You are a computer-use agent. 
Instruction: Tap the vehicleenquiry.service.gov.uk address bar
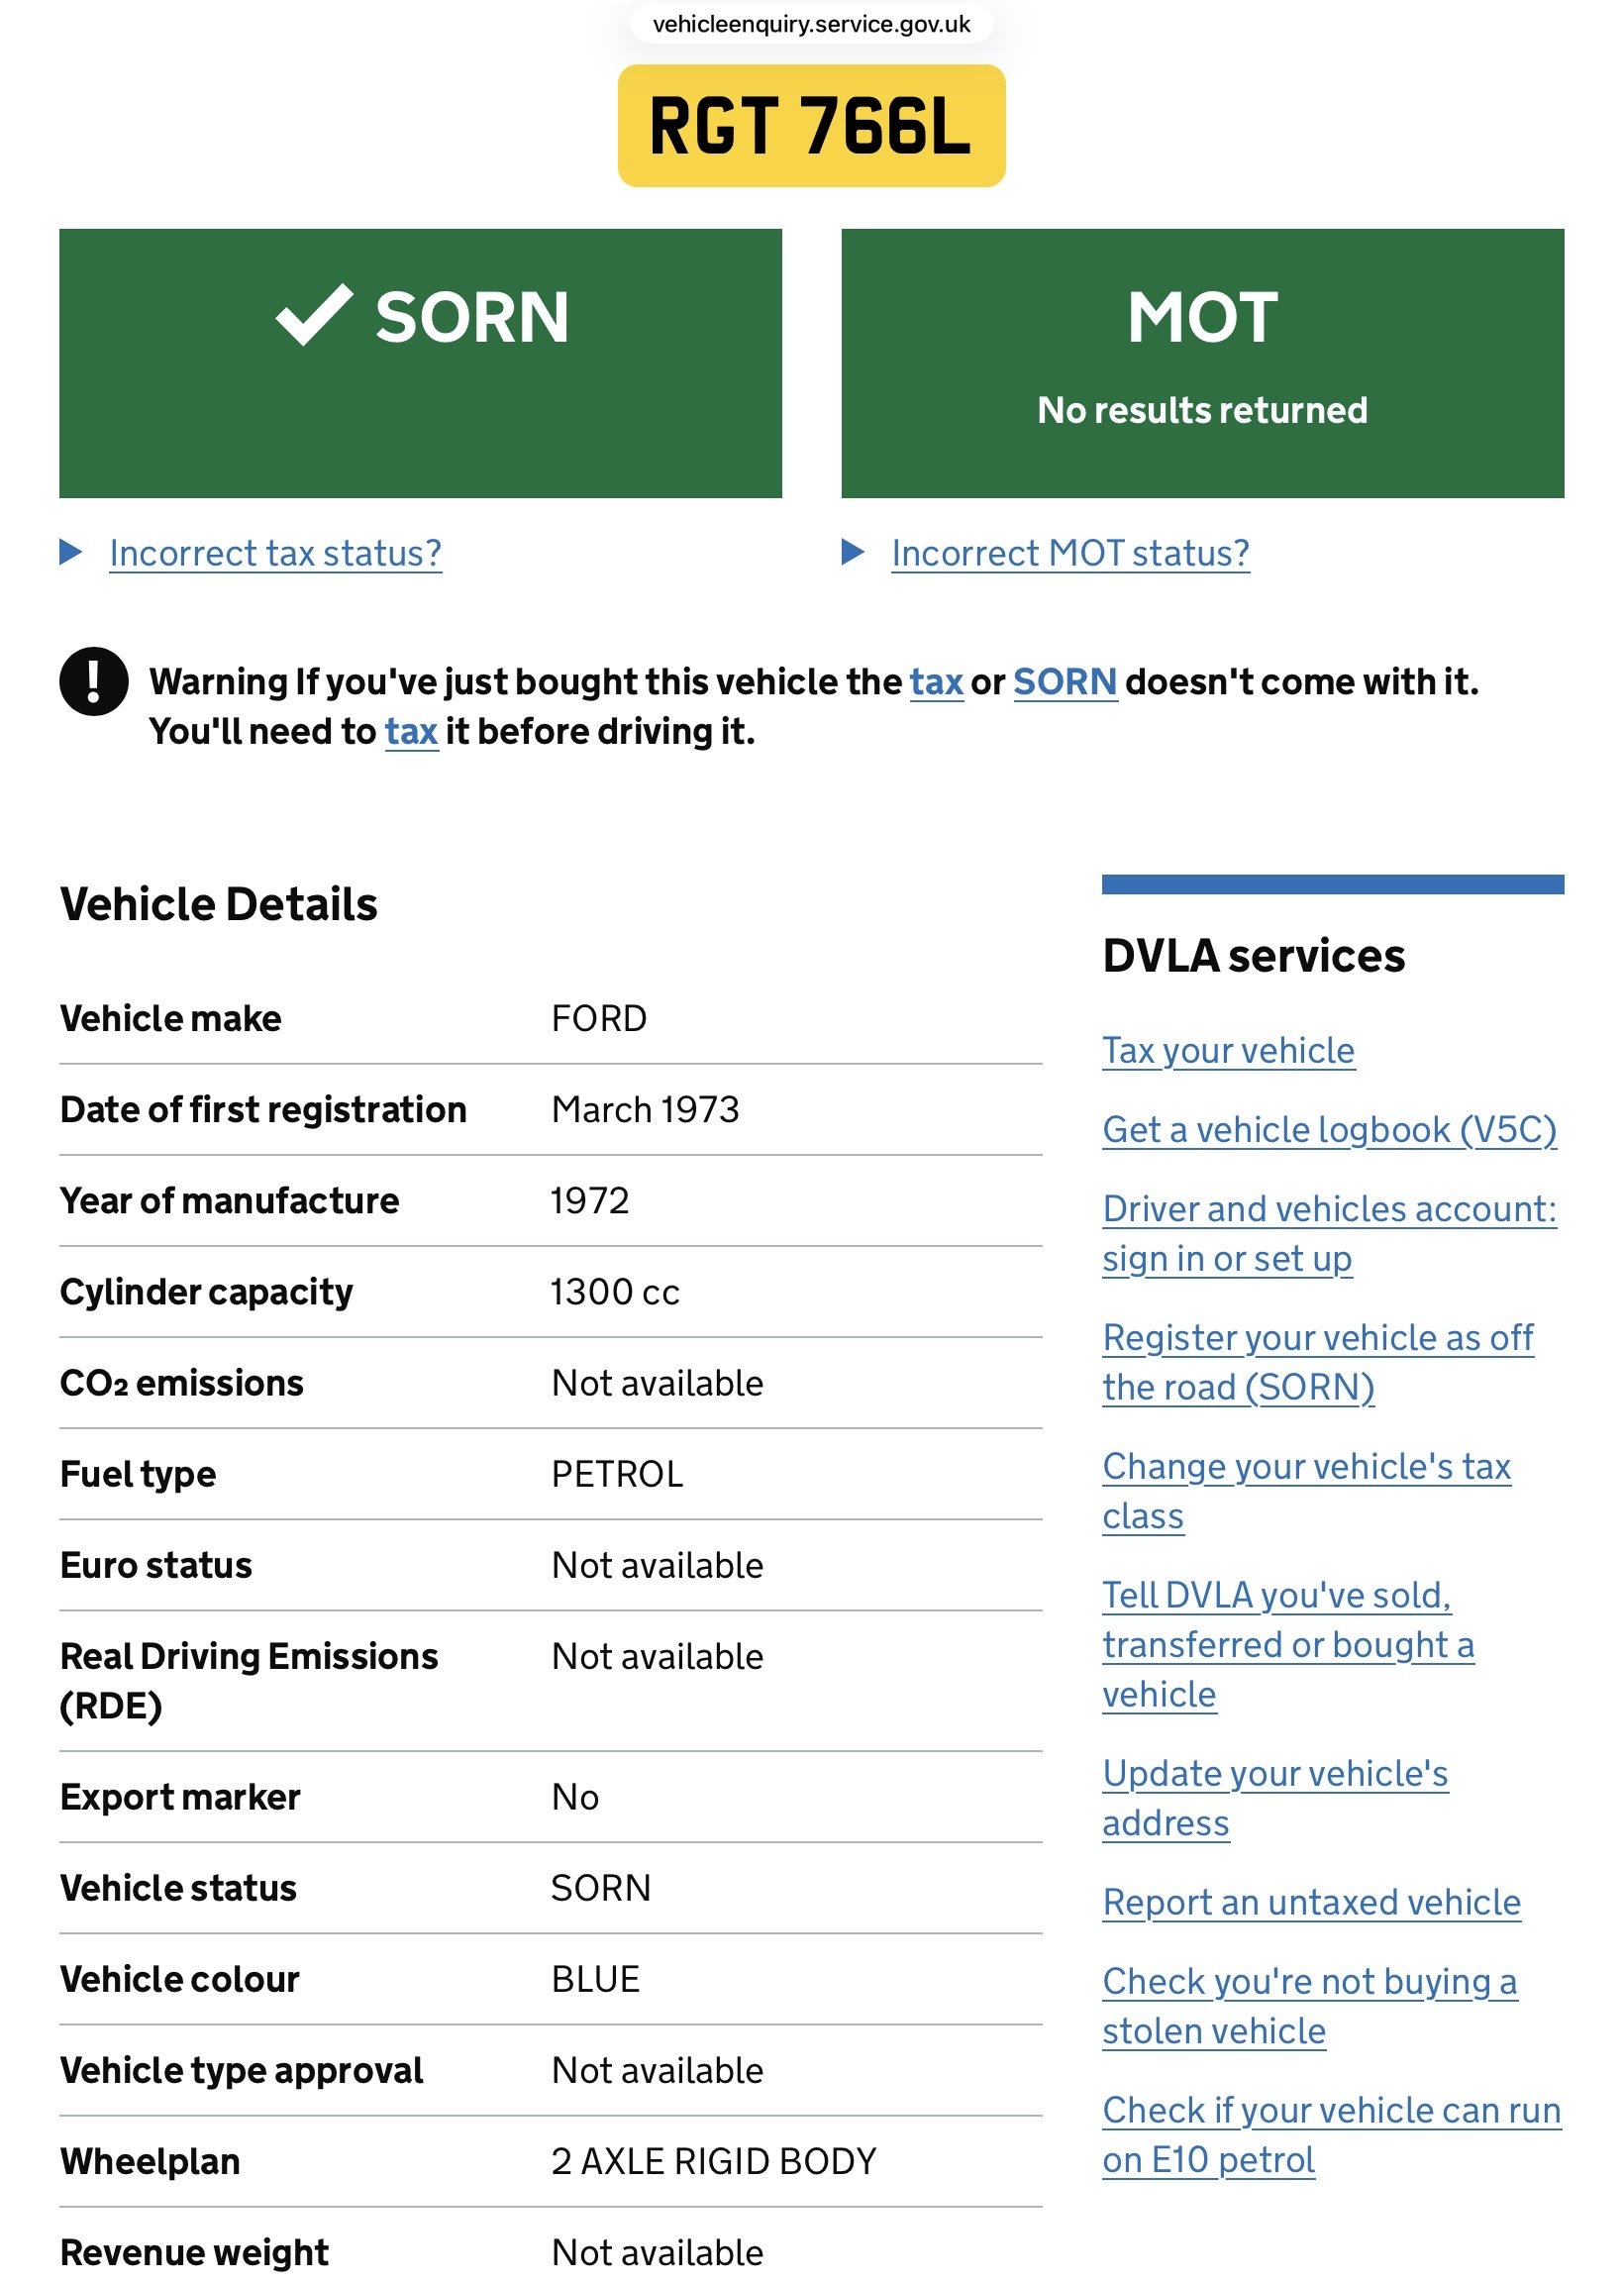(811, 24)
